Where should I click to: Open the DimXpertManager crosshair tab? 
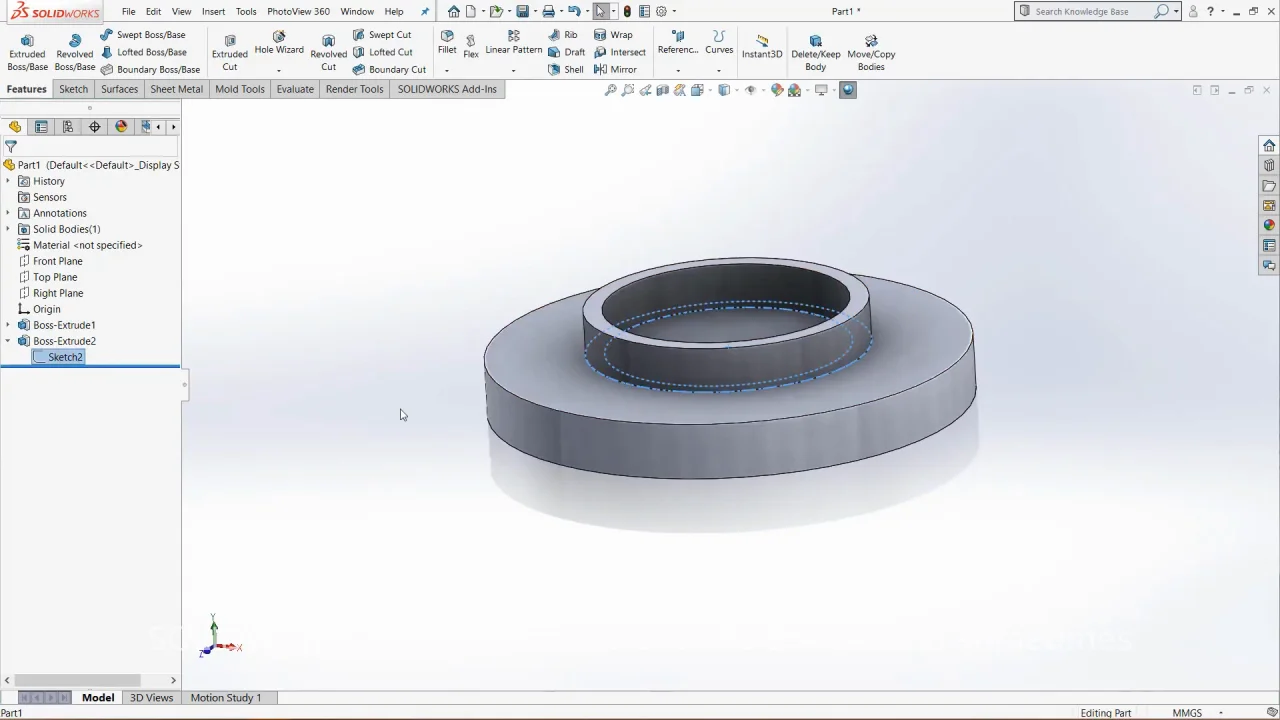pos(95,127)
